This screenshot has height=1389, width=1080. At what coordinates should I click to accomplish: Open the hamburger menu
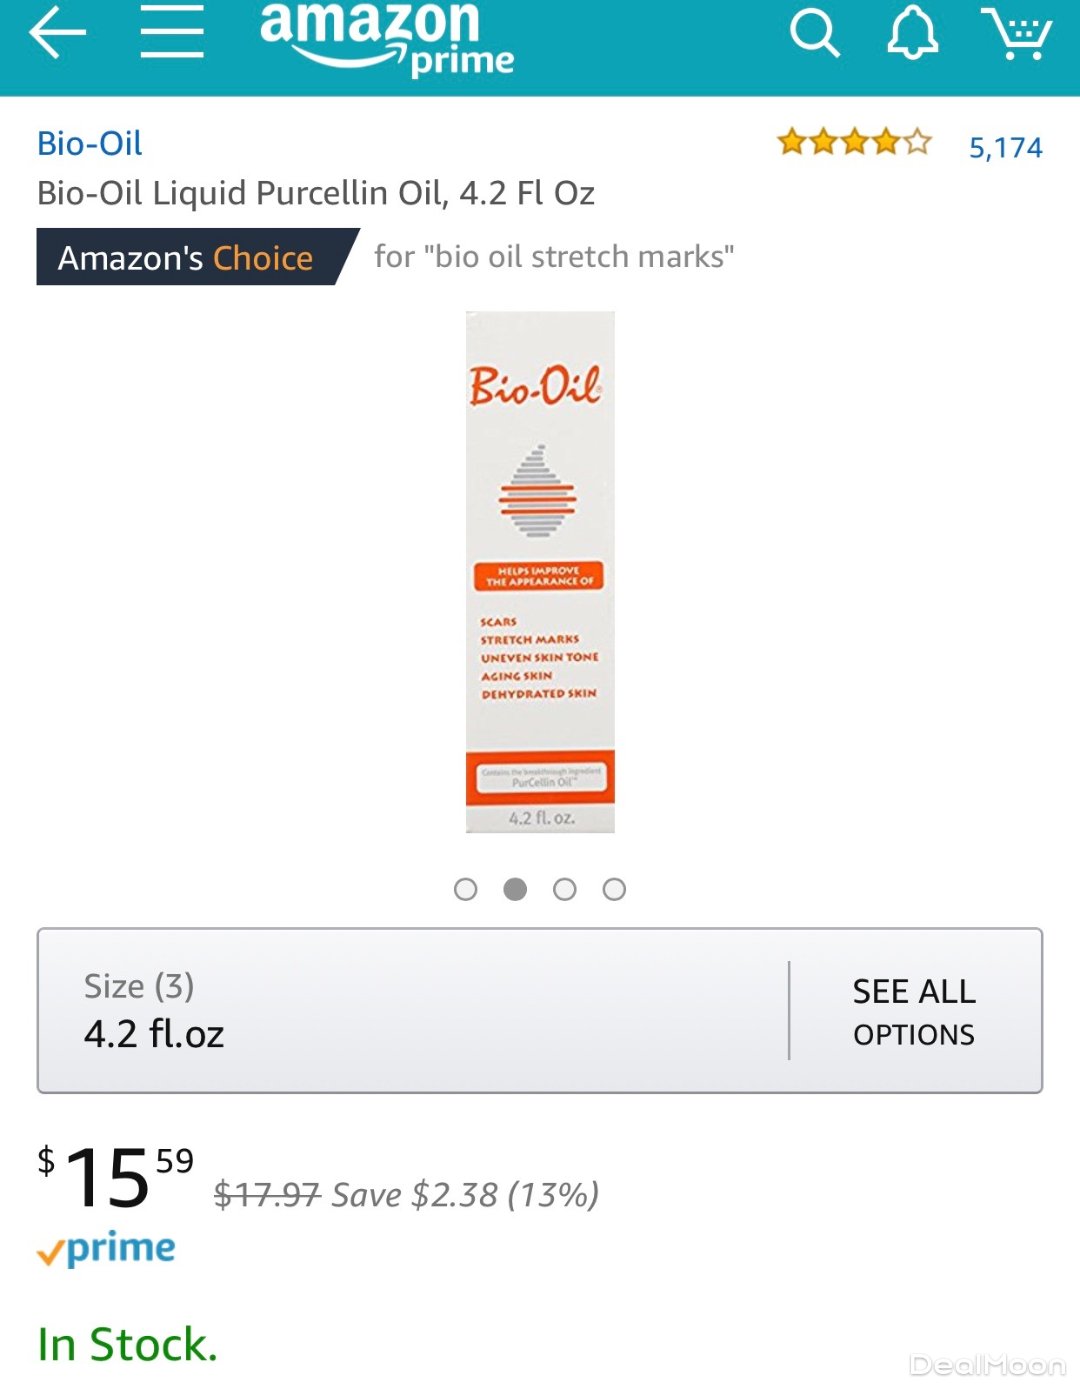coord(171,31)
